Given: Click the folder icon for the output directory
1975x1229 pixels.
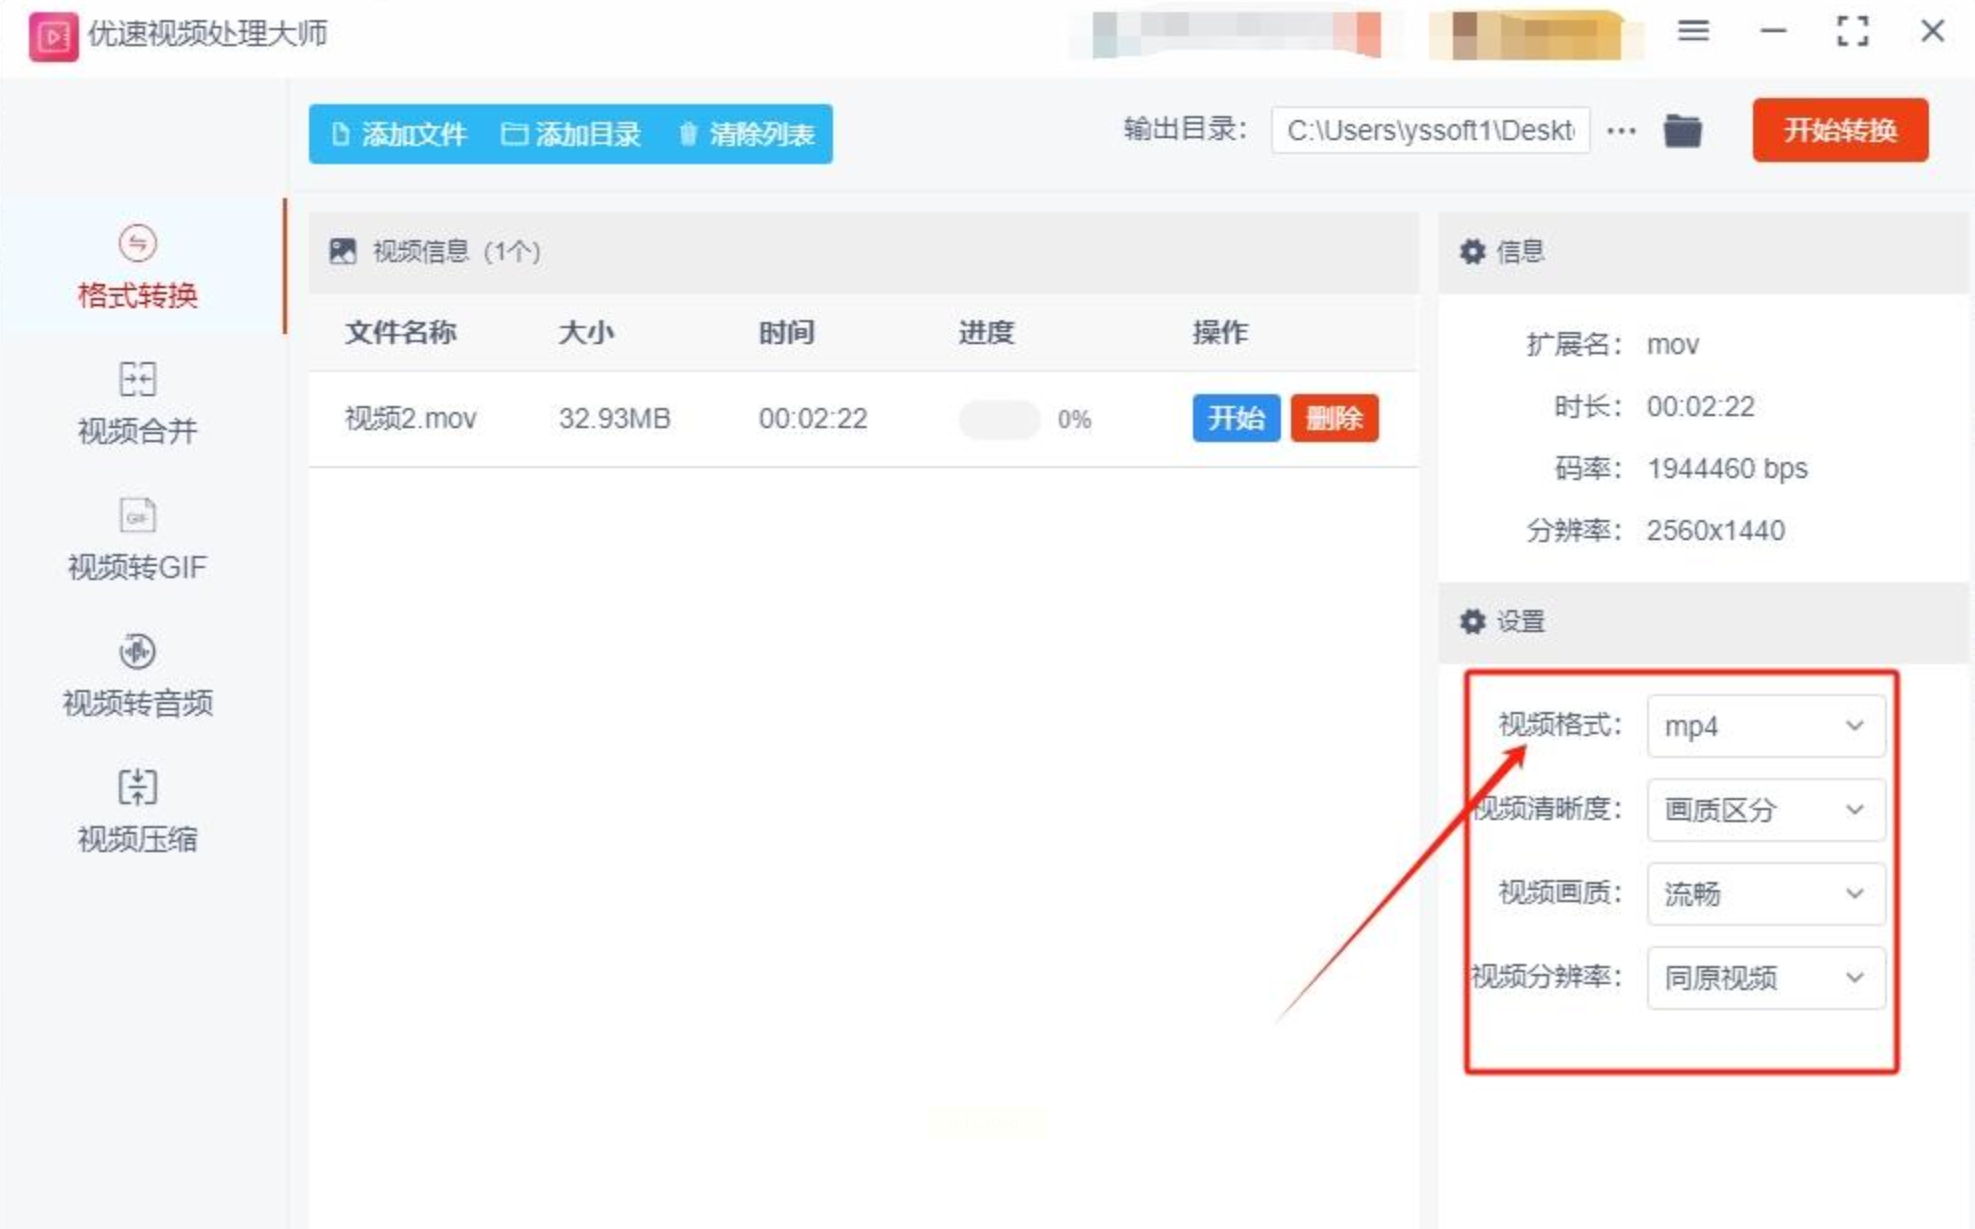Looking at the screenshot, I should 1682,131.
